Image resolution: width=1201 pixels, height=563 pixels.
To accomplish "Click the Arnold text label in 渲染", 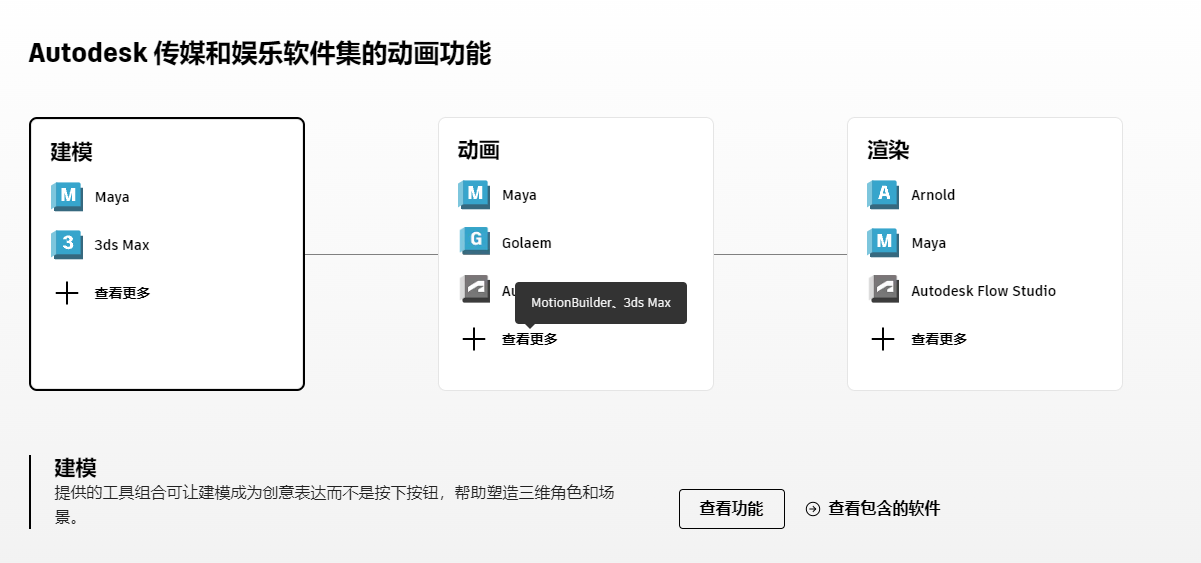I will (x=933, y=195).
